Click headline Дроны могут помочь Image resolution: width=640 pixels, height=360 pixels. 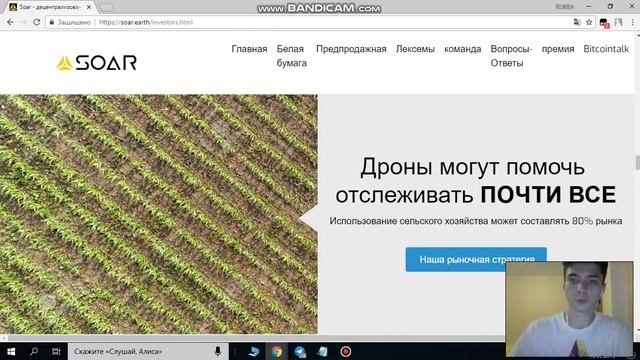coord(472,167)
